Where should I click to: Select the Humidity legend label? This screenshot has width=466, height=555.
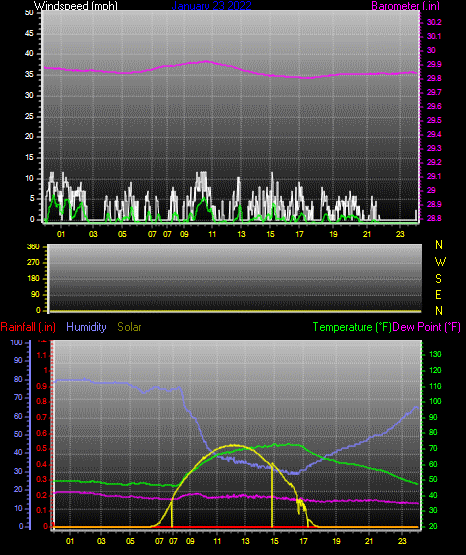pos(86,327)
